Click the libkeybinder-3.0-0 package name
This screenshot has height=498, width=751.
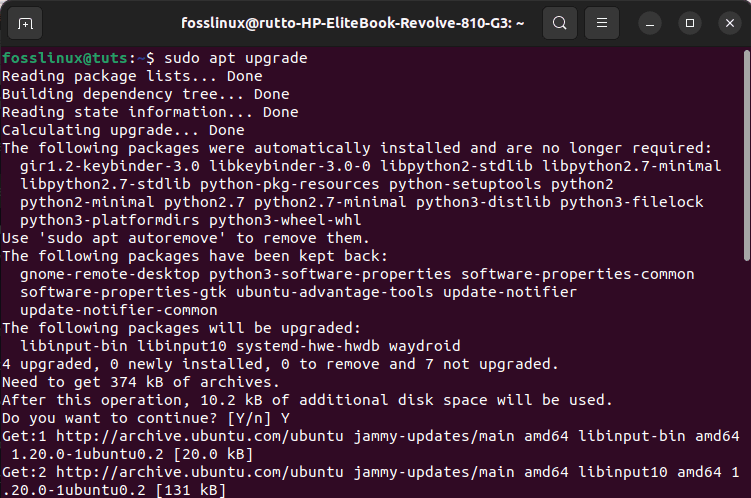click(x=290, y=166)
